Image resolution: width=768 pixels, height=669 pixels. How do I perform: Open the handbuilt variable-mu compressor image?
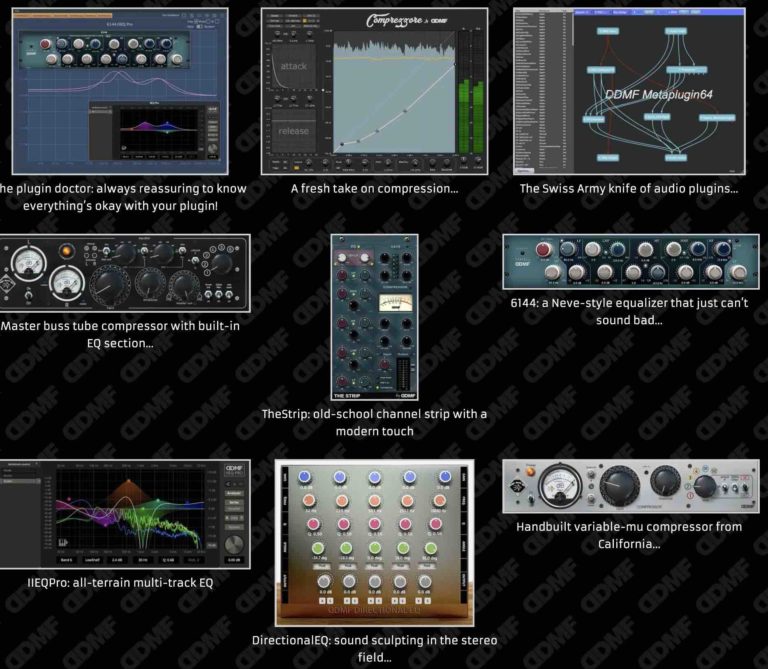631,486
